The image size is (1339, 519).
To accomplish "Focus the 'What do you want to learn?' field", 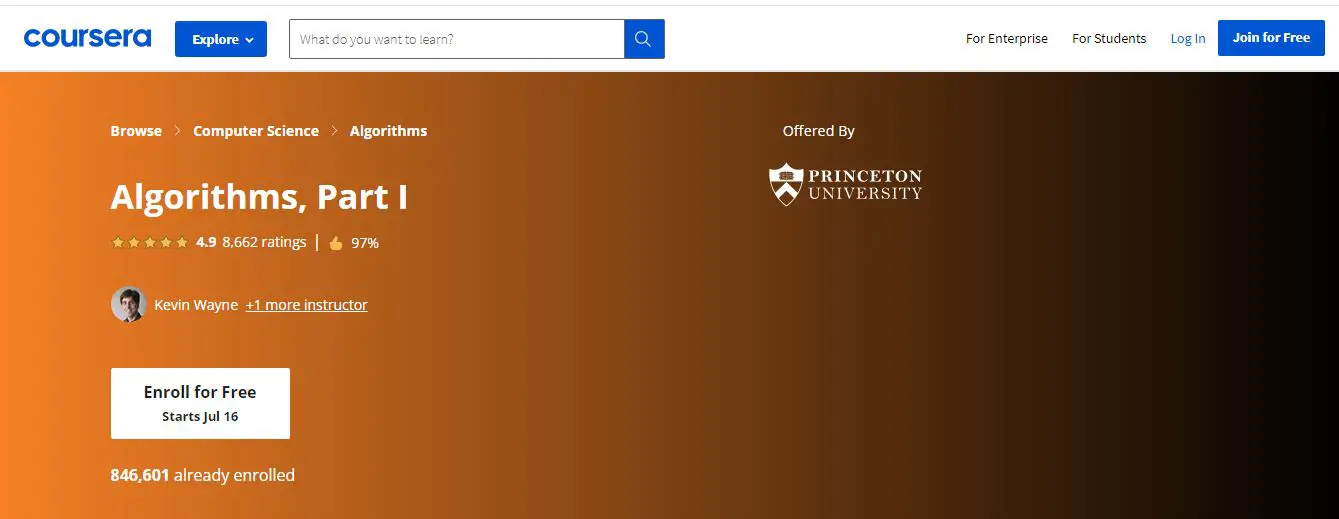I will 456,39.
